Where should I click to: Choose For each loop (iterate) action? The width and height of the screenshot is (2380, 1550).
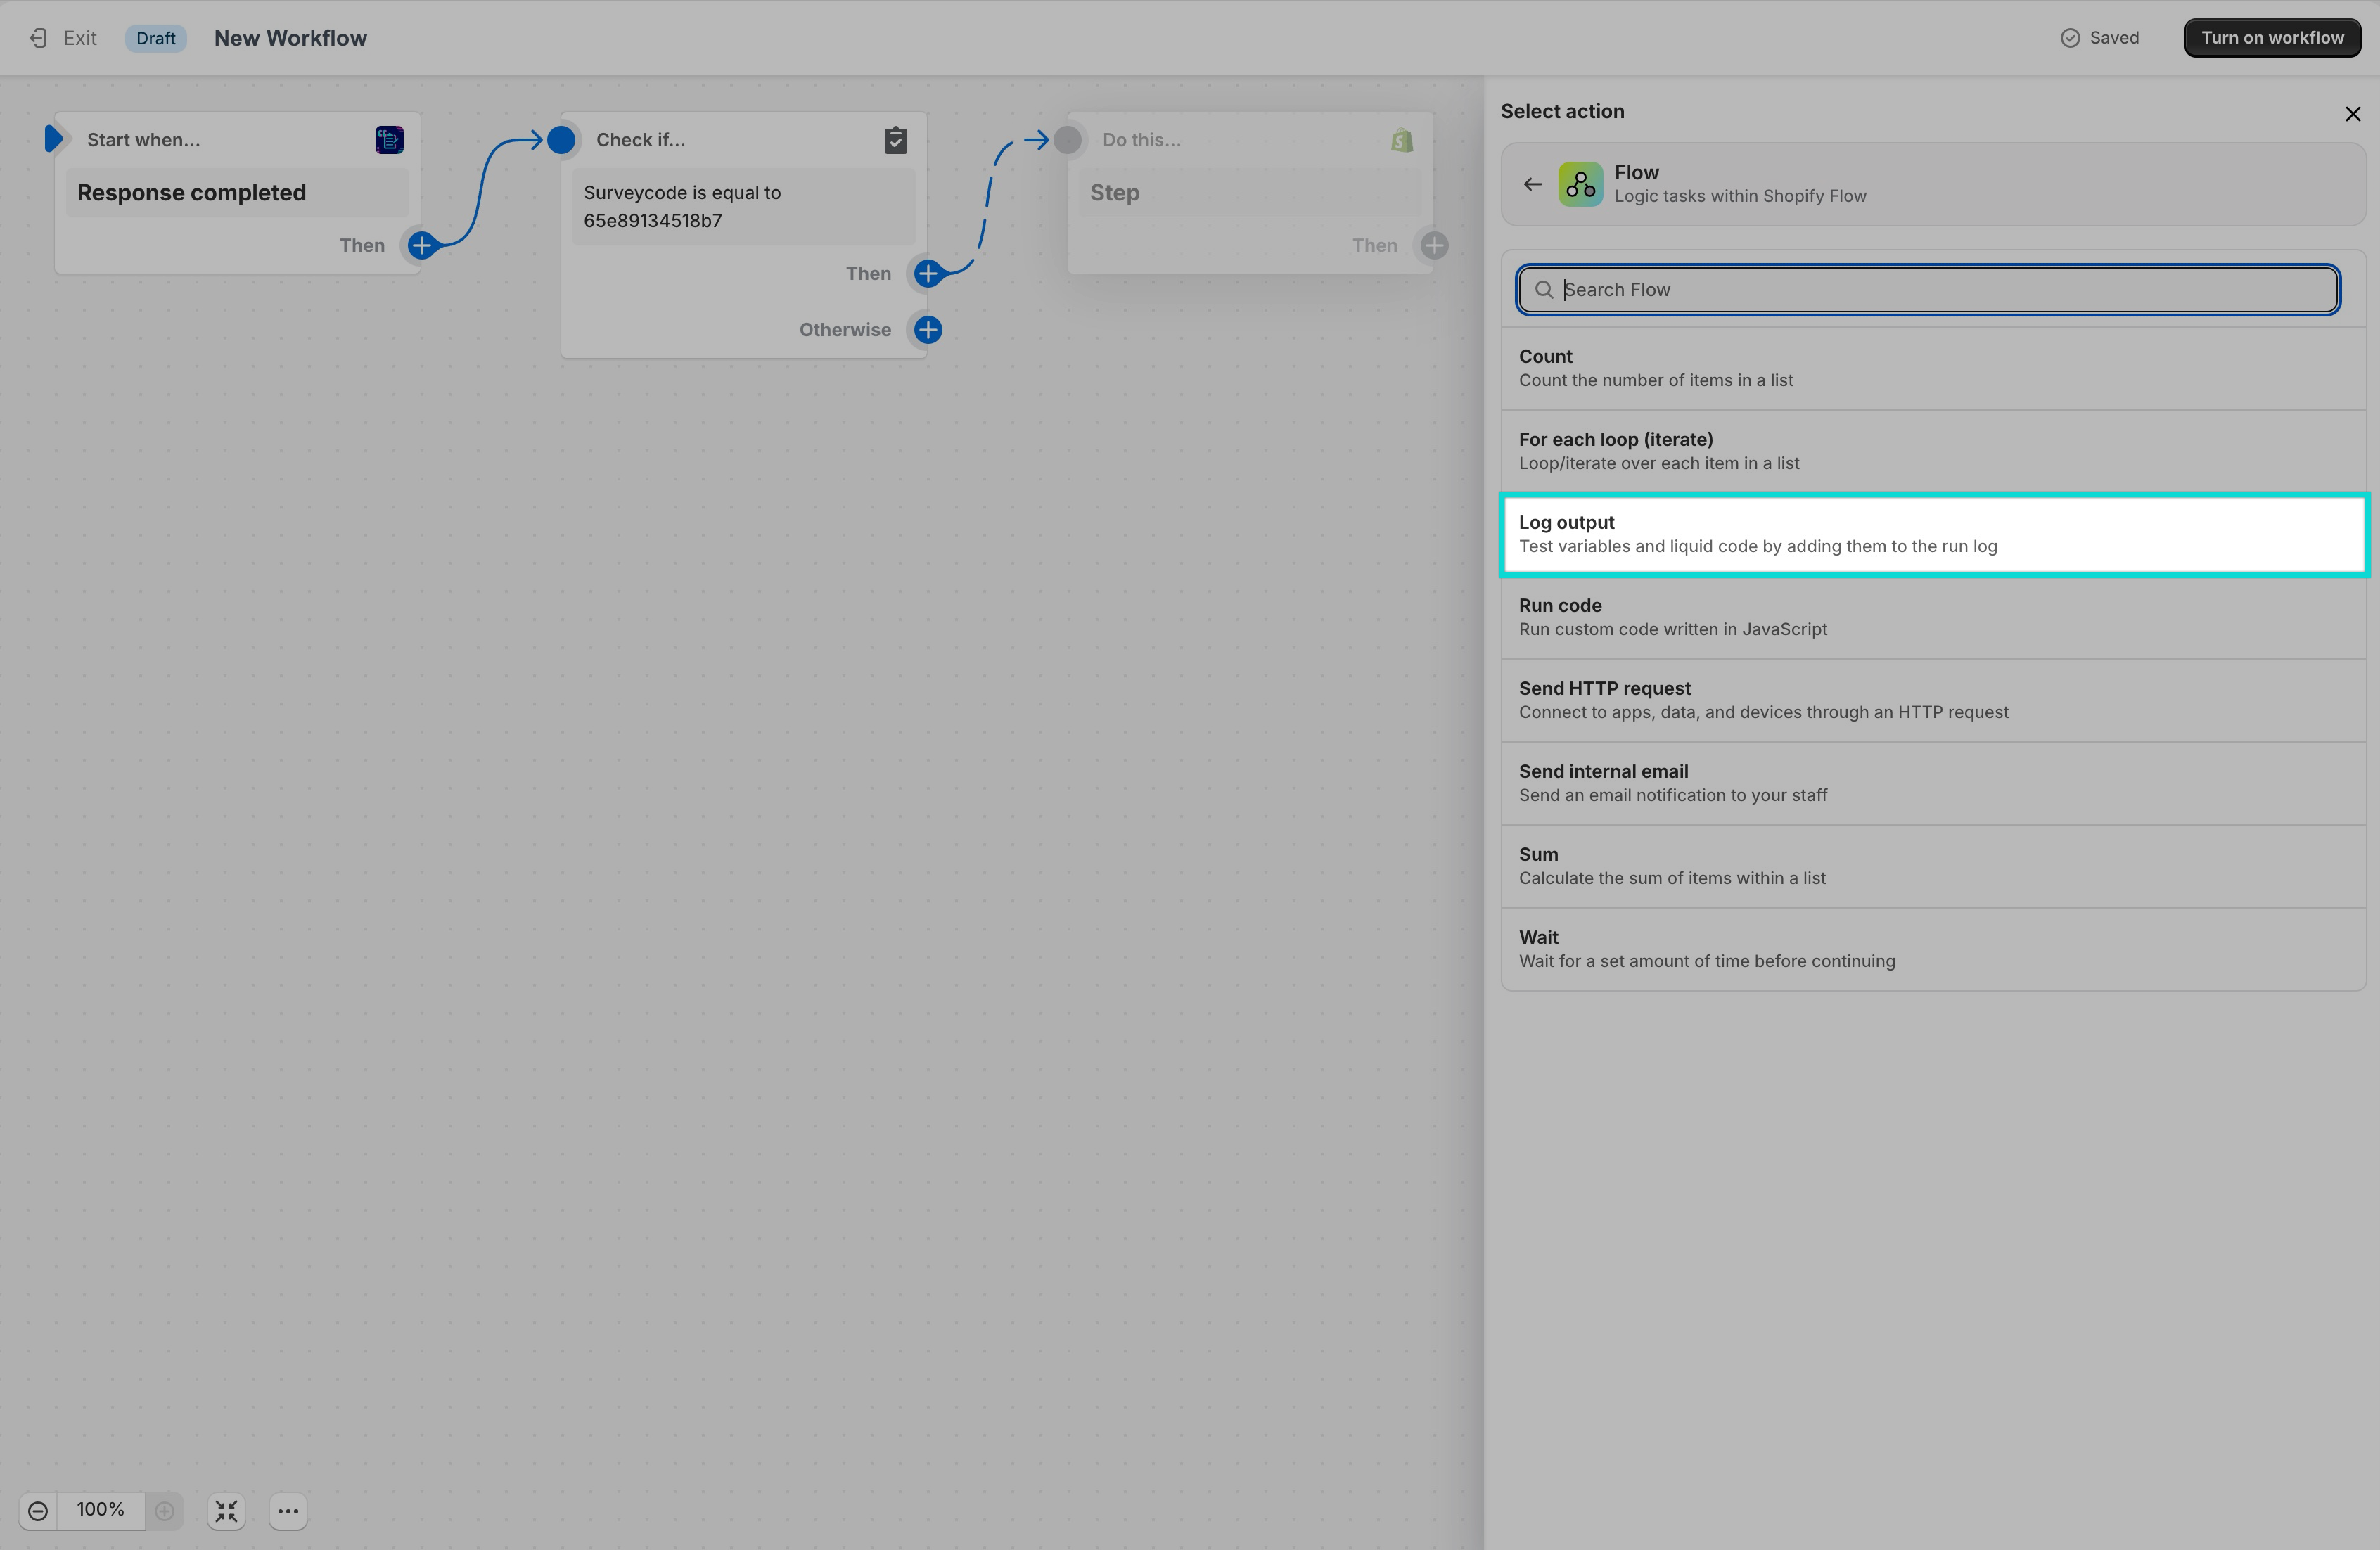pyautogui.click(x=1933, y=451)
